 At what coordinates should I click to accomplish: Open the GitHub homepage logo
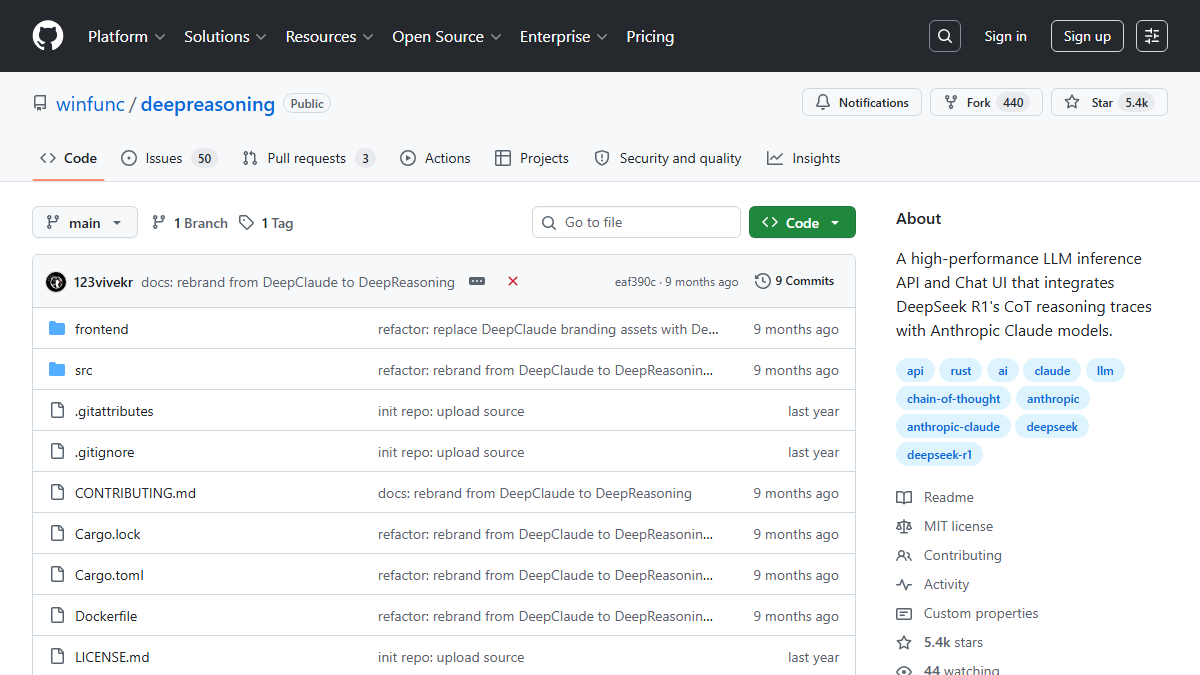pyautogui.click(x=48, y=36)
